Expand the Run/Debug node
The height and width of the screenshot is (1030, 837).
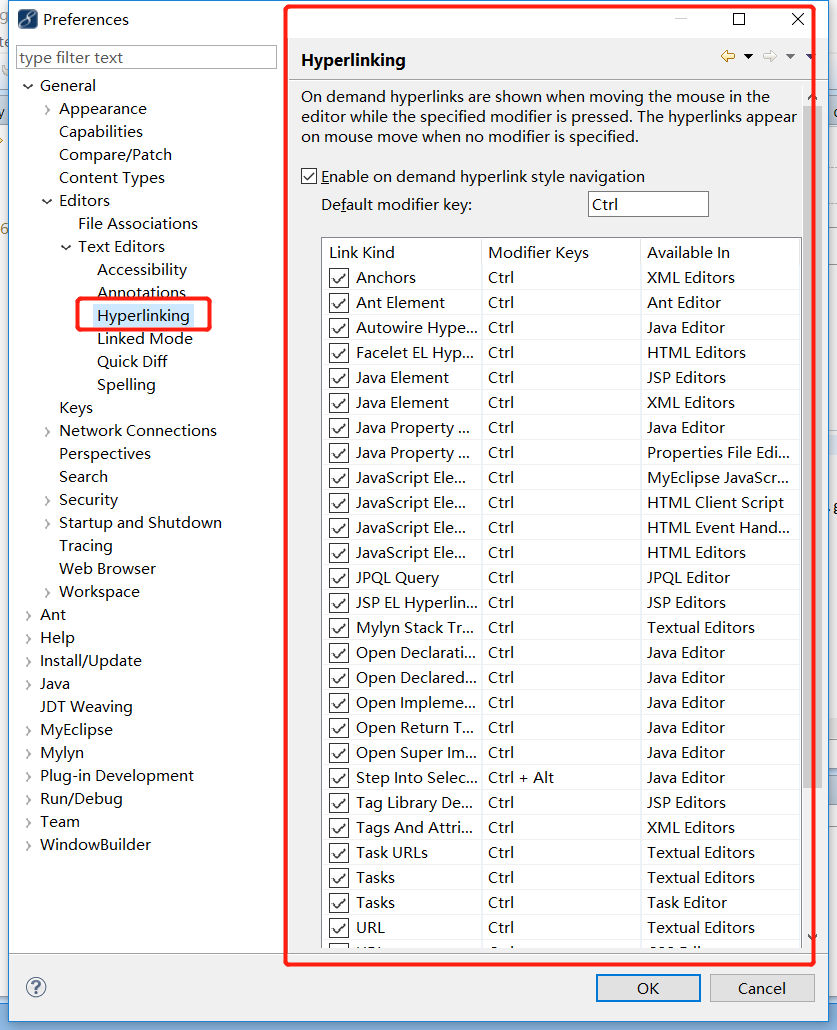pyautogui.click(x=28, y=799)
